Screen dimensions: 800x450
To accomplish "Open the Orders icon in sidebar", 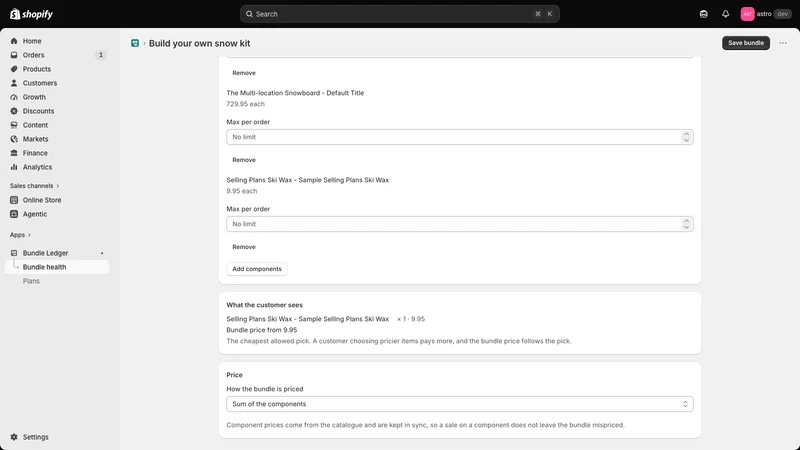I will [x=14, y=55].
